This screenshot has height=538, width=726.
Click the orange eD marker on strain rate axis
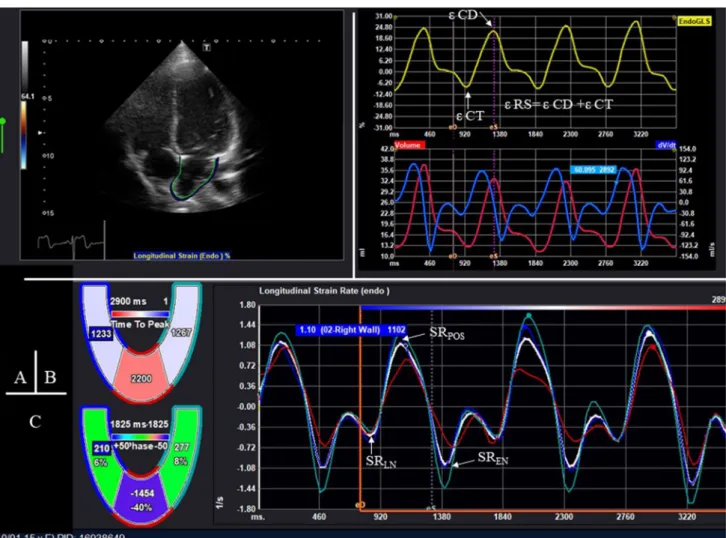360,505
